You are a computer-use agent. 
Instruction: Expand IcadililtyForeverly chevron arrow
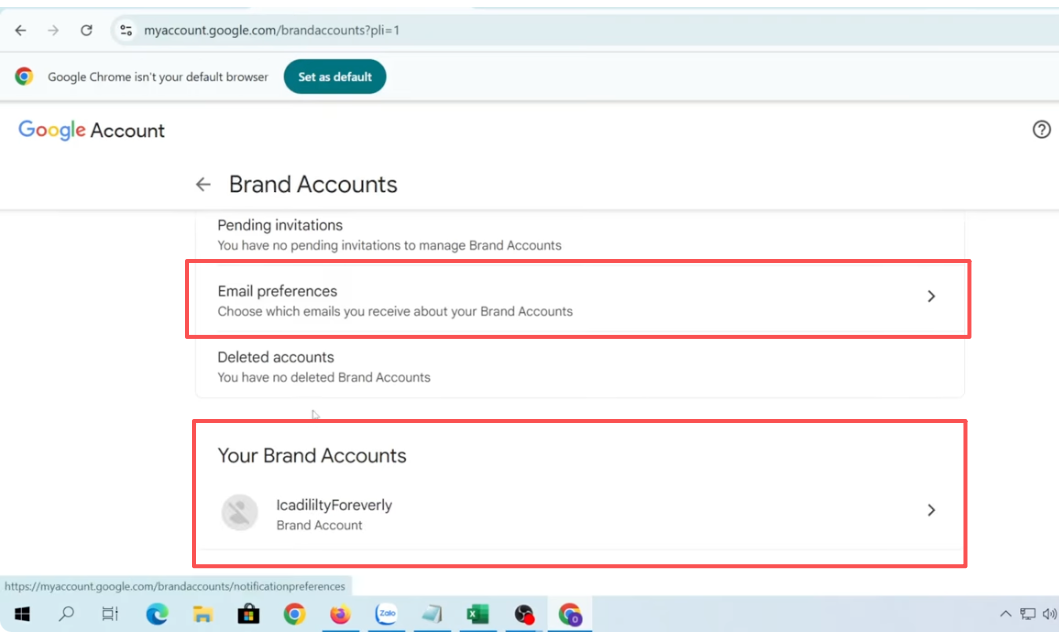click(x=931, y=510)
